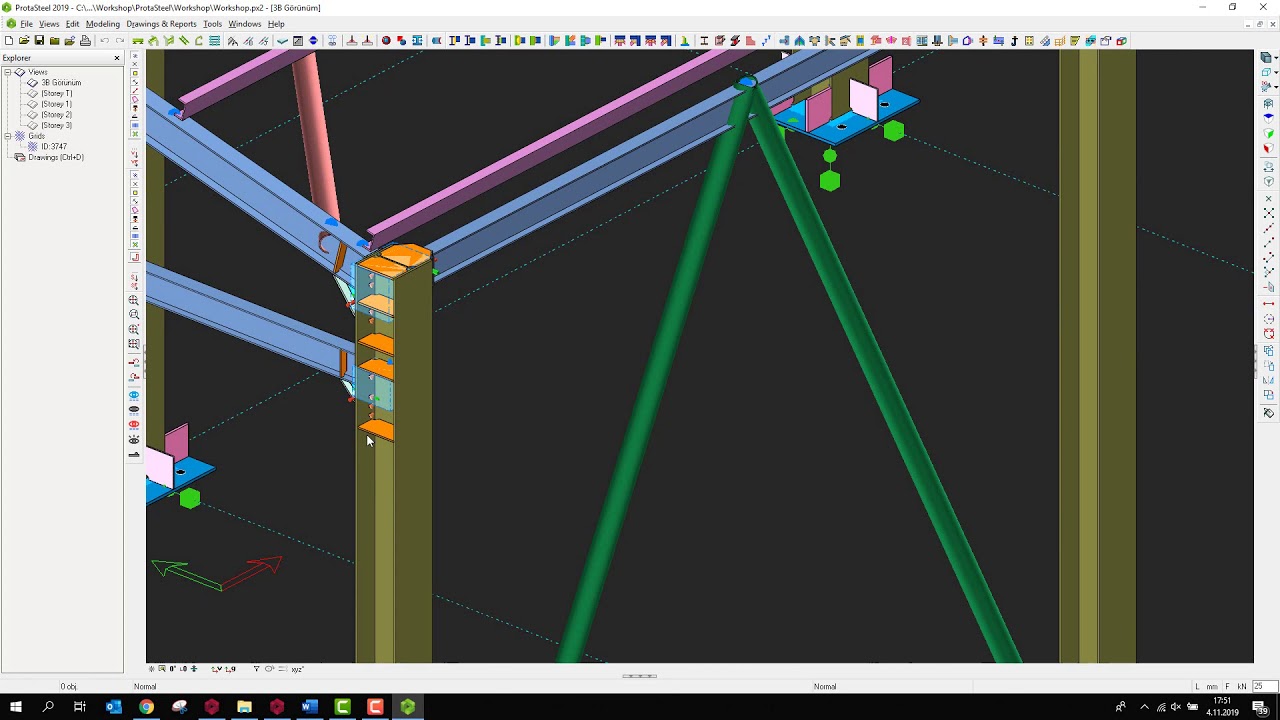
Task: Select the (Storey T) view
Action: click(56, 93)
